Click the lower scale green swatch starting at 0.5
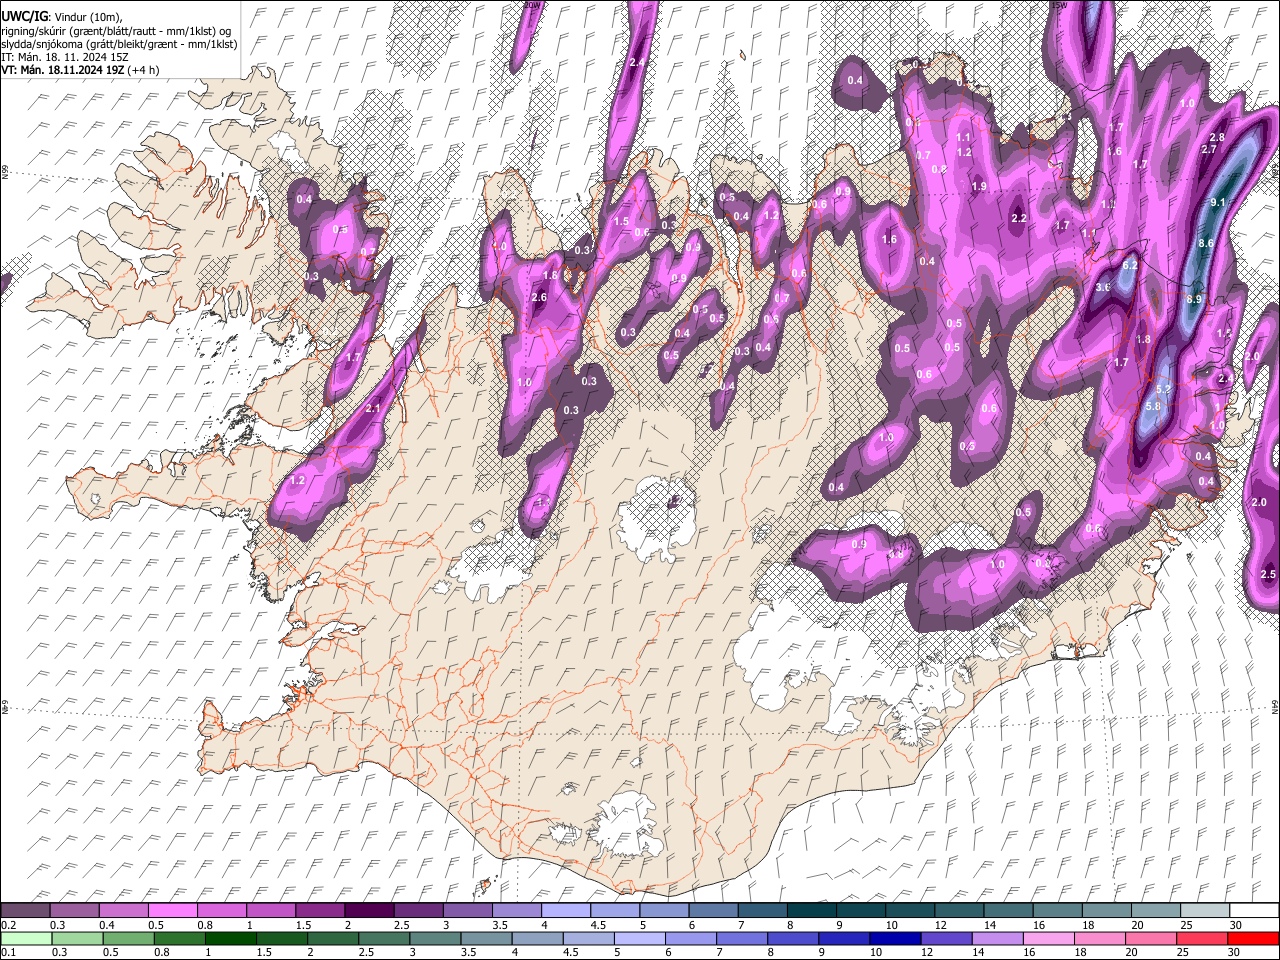 tap(128, 938)
